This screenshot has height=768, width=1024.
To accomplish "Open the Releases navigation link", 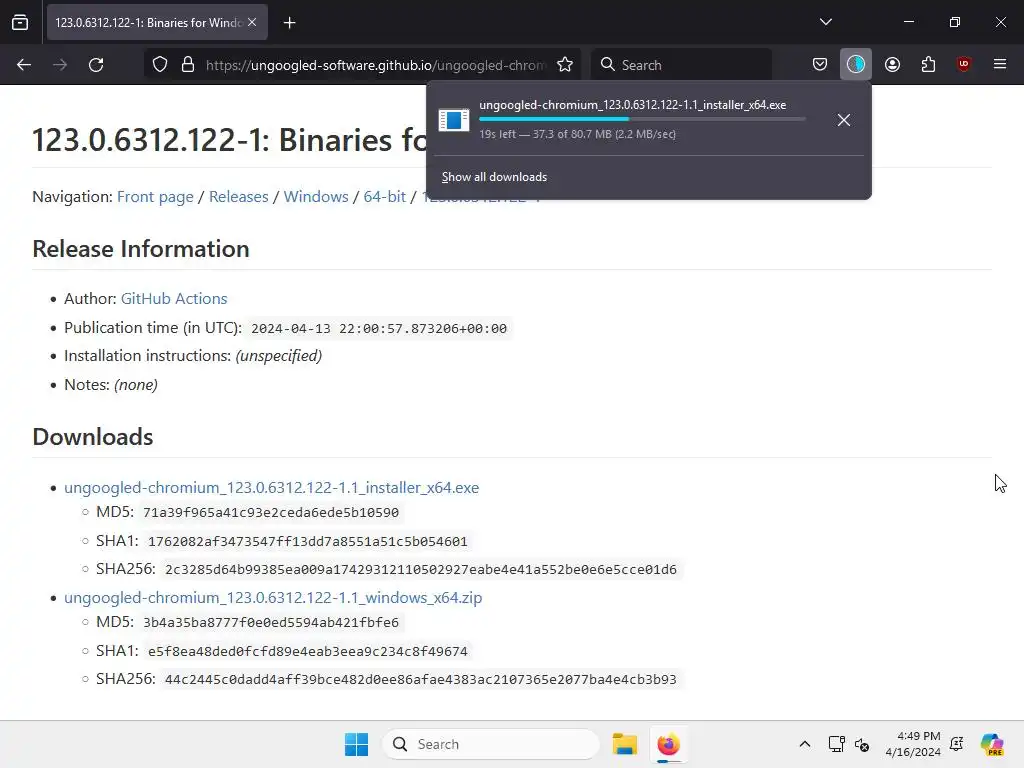I will 238,197.
